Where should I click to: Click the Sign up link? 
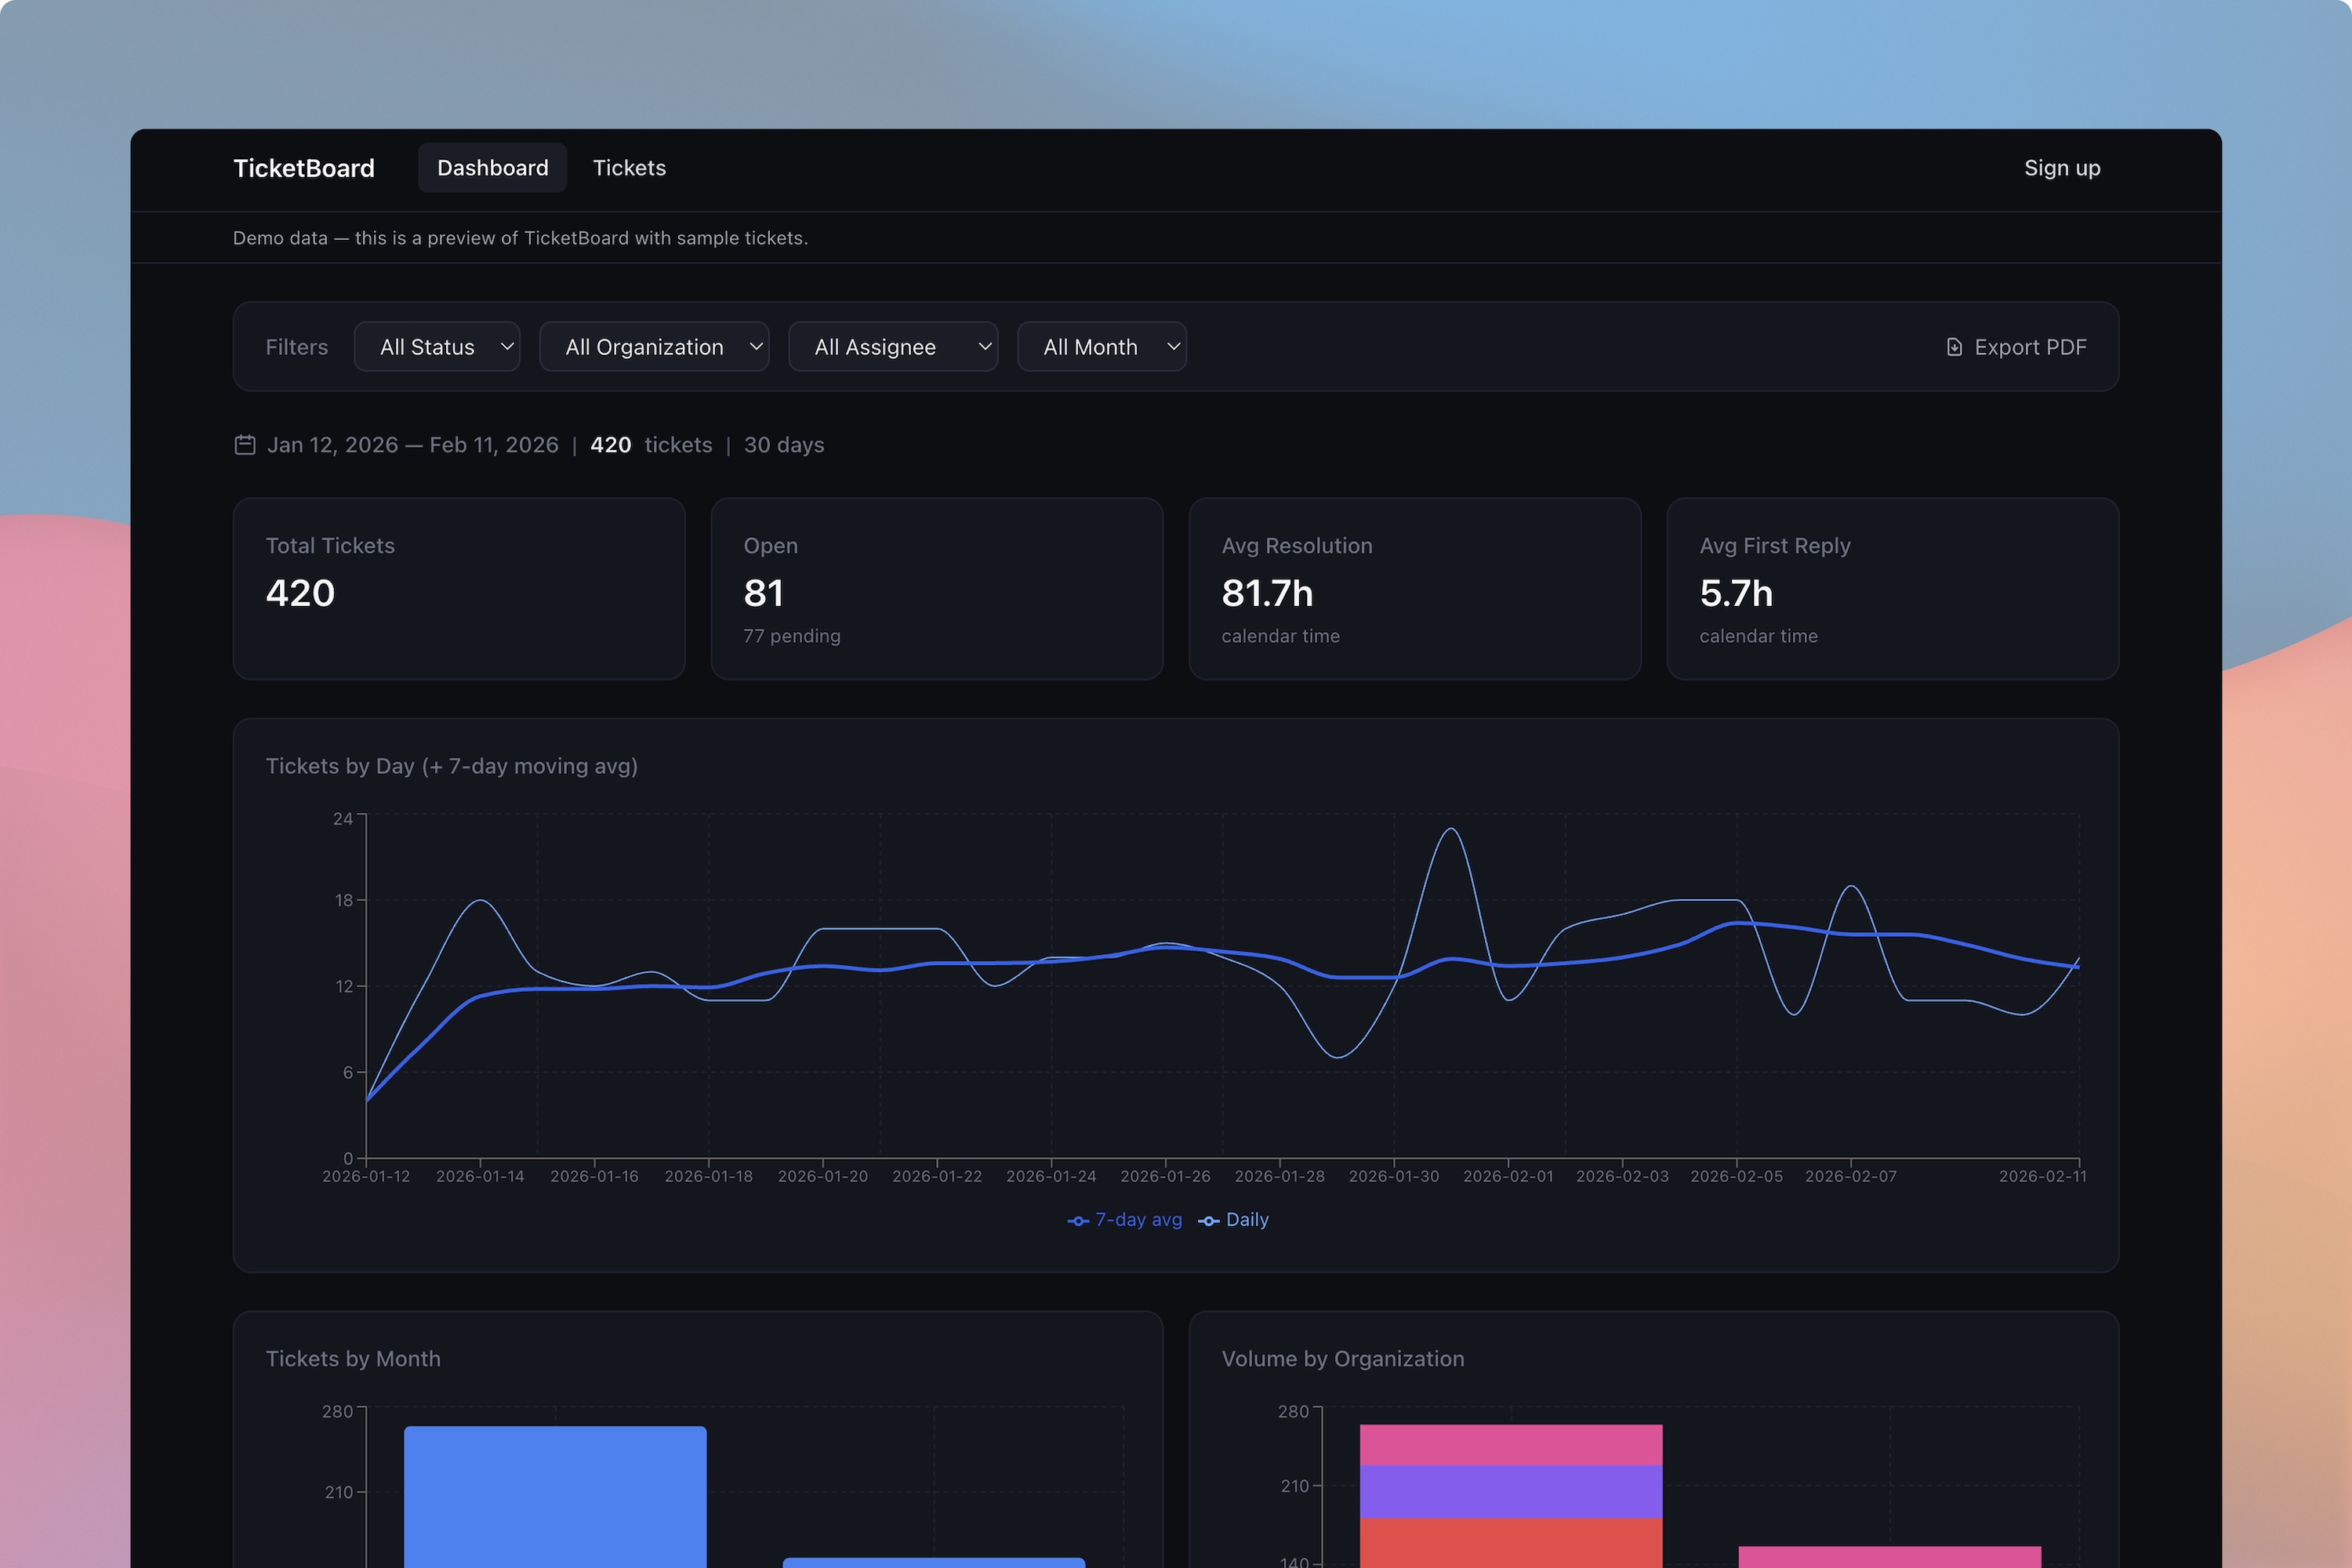[x=2062, y=167]
